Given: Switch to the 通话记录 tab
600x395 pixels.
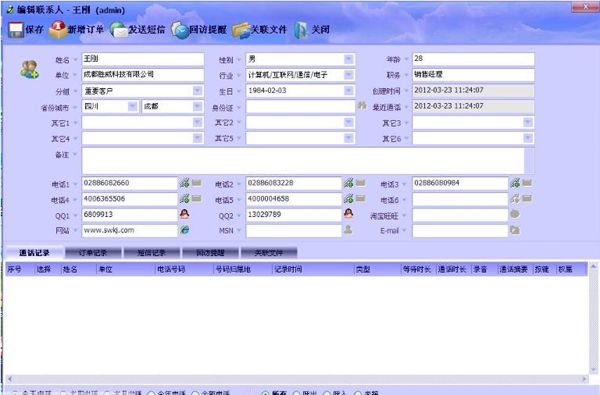Looking at the screenshot, I should 34,253.
